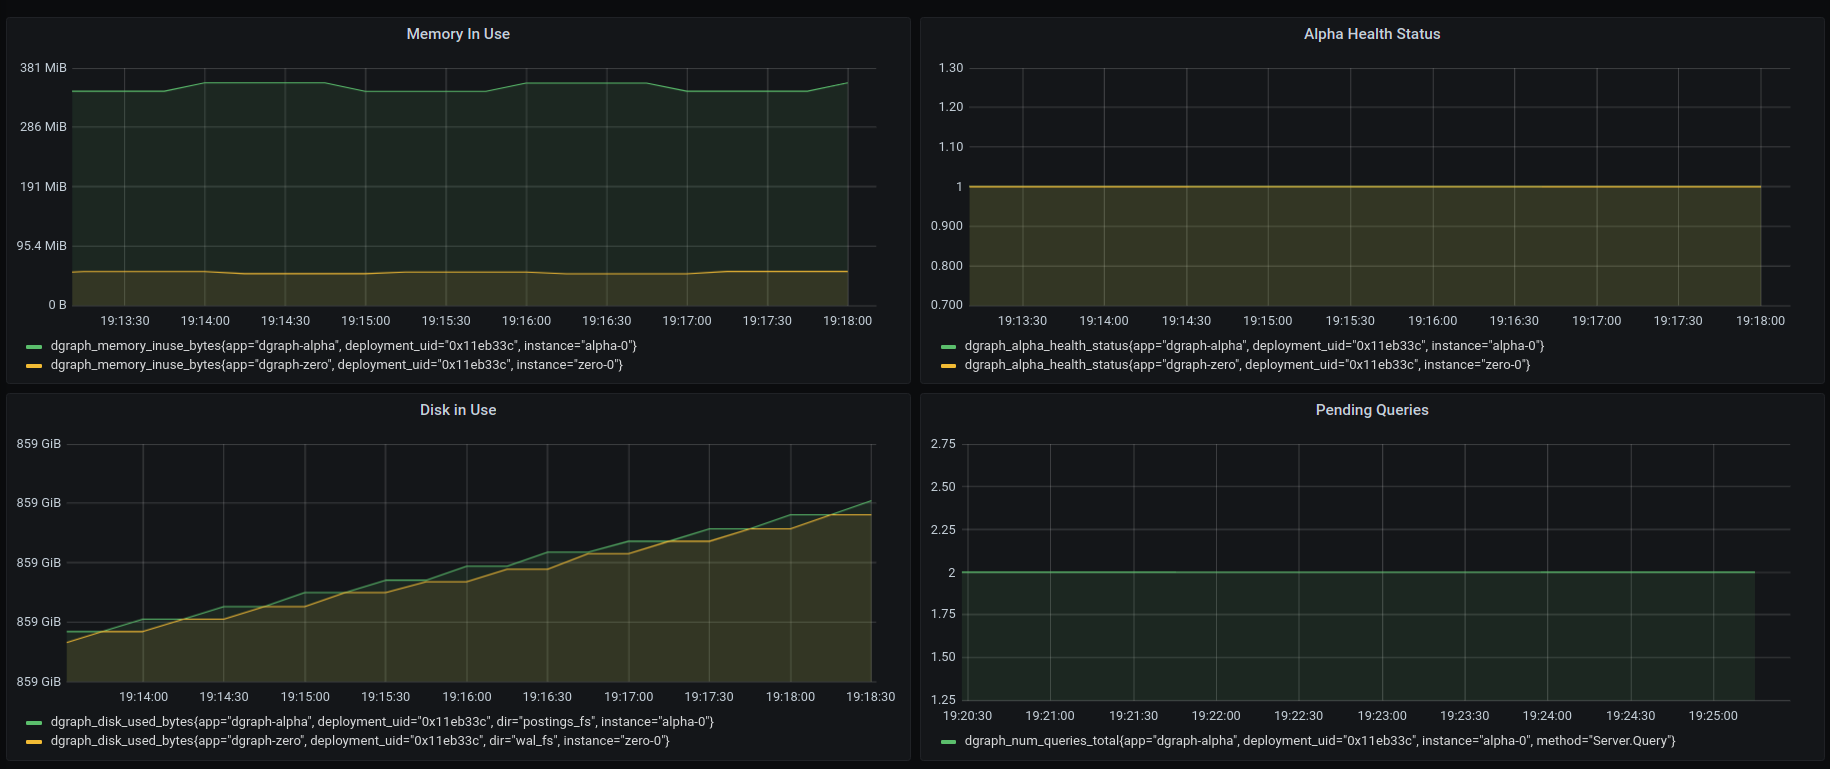Open the Alpha Health Status panel title
The image size is (1830, 769).
pyautogui.click(x=1372, y=34)
